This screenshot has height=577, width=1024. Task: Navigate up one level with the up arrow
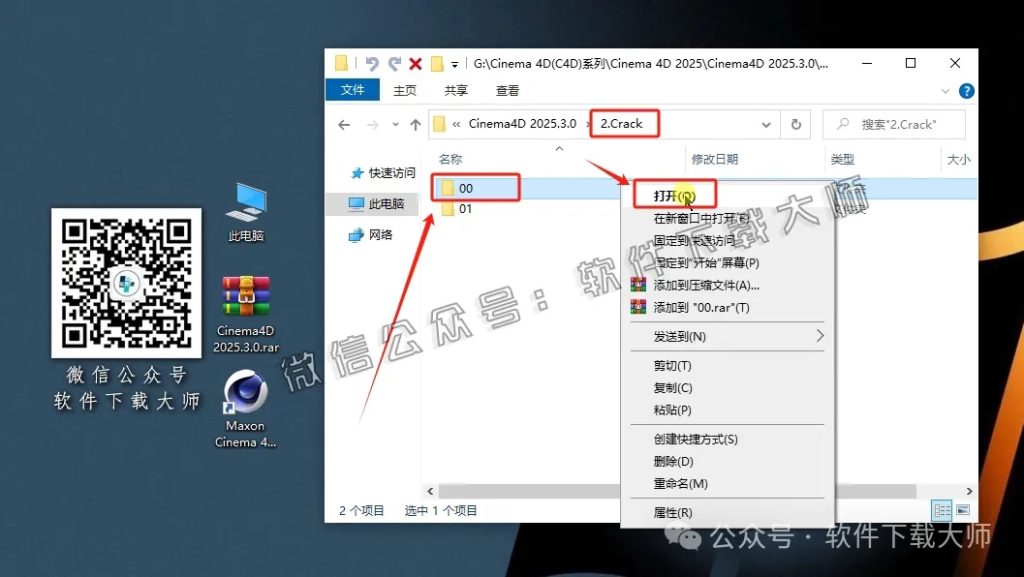[414, 124]
